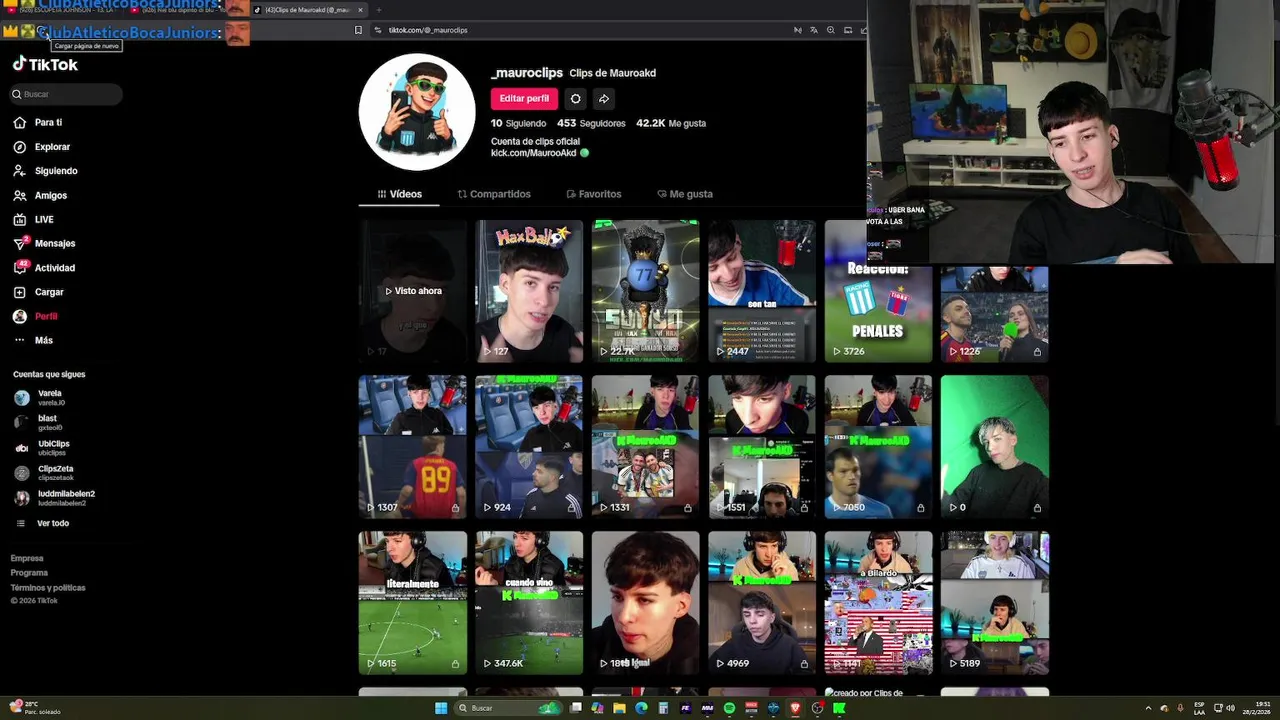Open the blast followed account
This screenshot has height=720, width=1280.
point(38,422)
